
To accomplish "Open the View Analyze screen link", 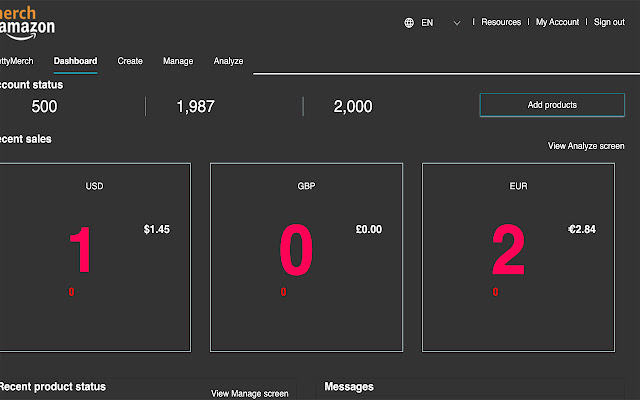I will (586, 146).
